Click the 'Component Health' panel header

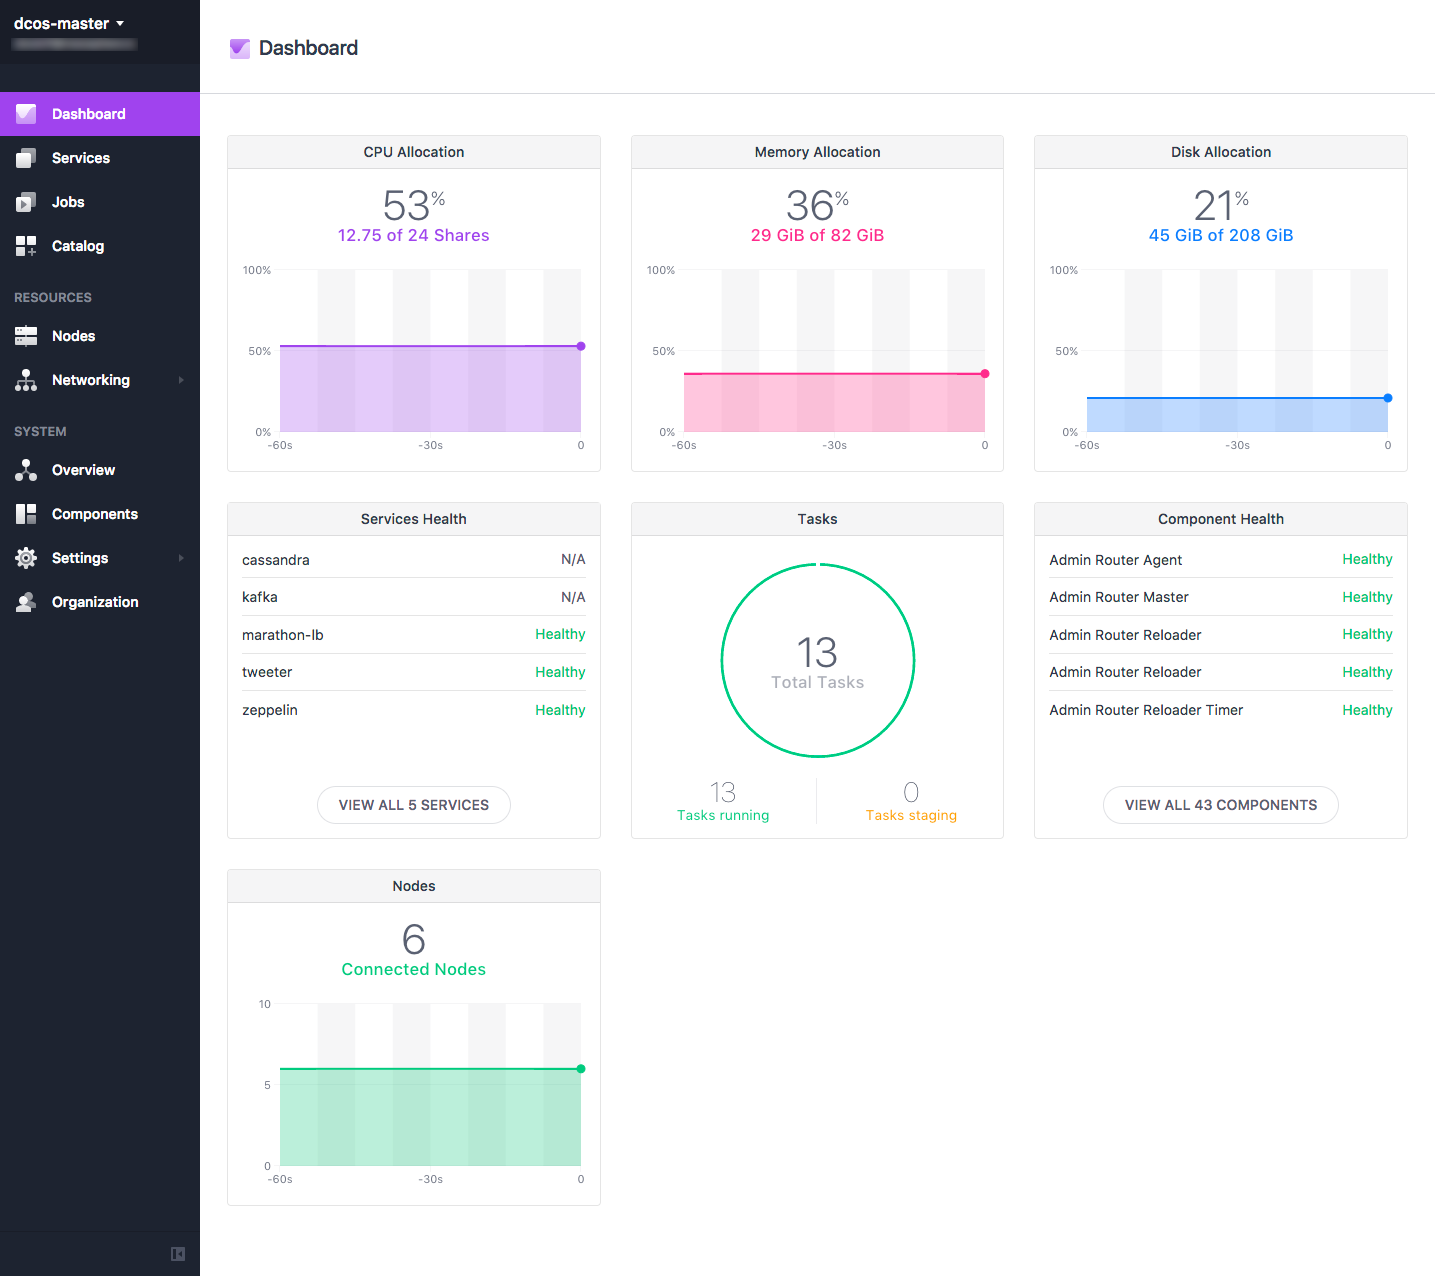click(x=1221, y=519)
